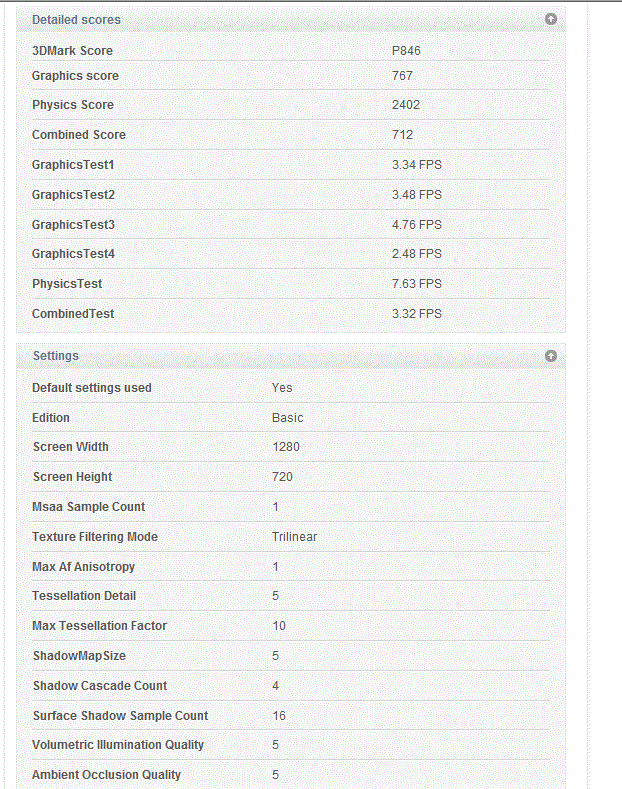The image size is (622, 789).
Task: Collapse the Settings panel arrow icon
Action: pyautogui.click(x=550, y=356)
